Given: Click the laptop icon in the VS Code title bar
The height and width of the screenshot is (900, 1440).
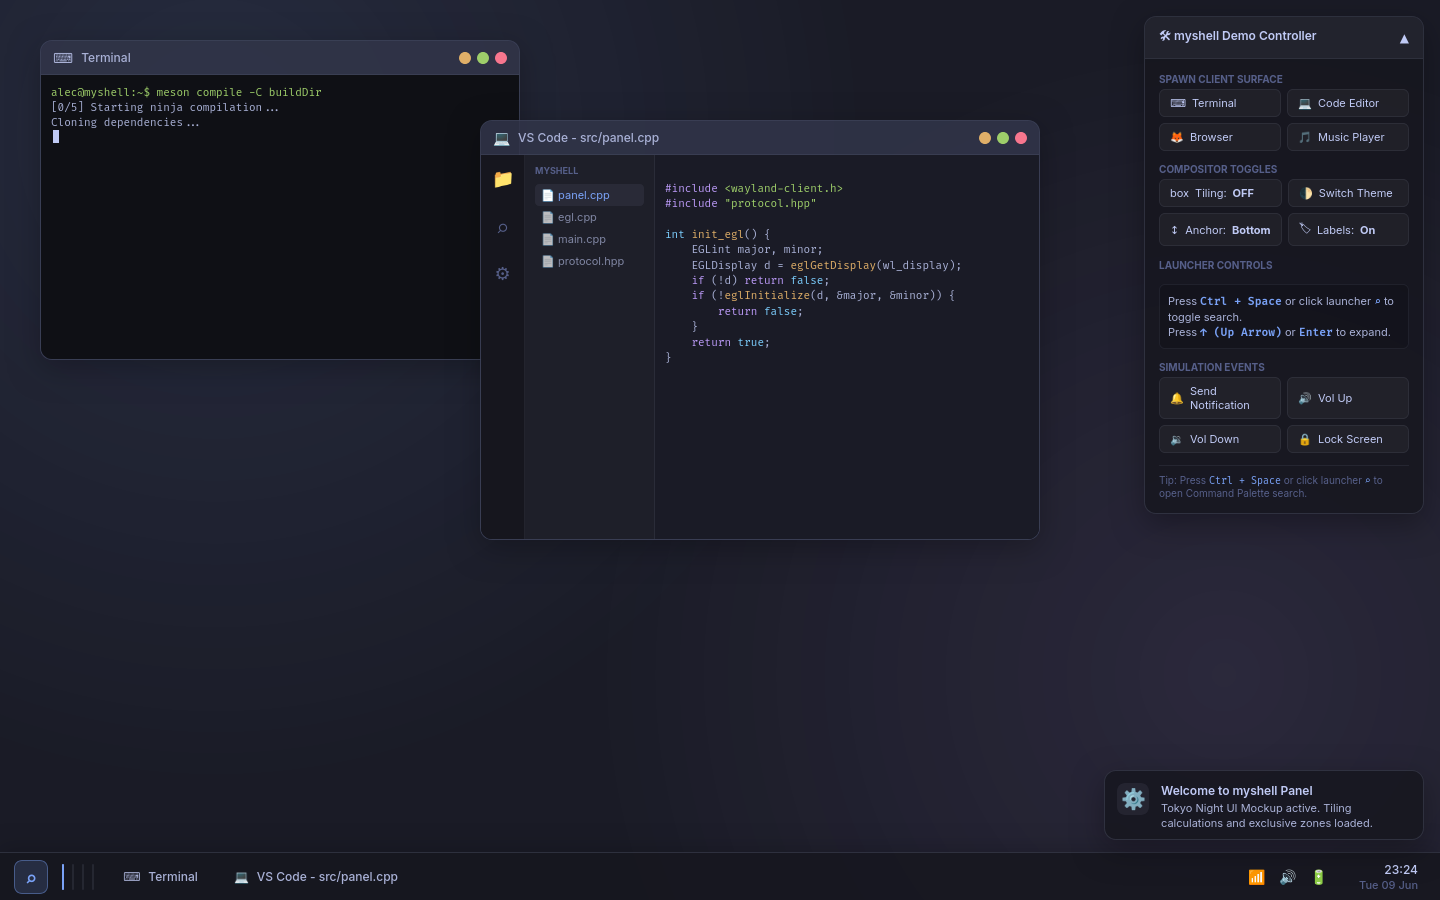Looking at the screenshot, I should point(501,138).
